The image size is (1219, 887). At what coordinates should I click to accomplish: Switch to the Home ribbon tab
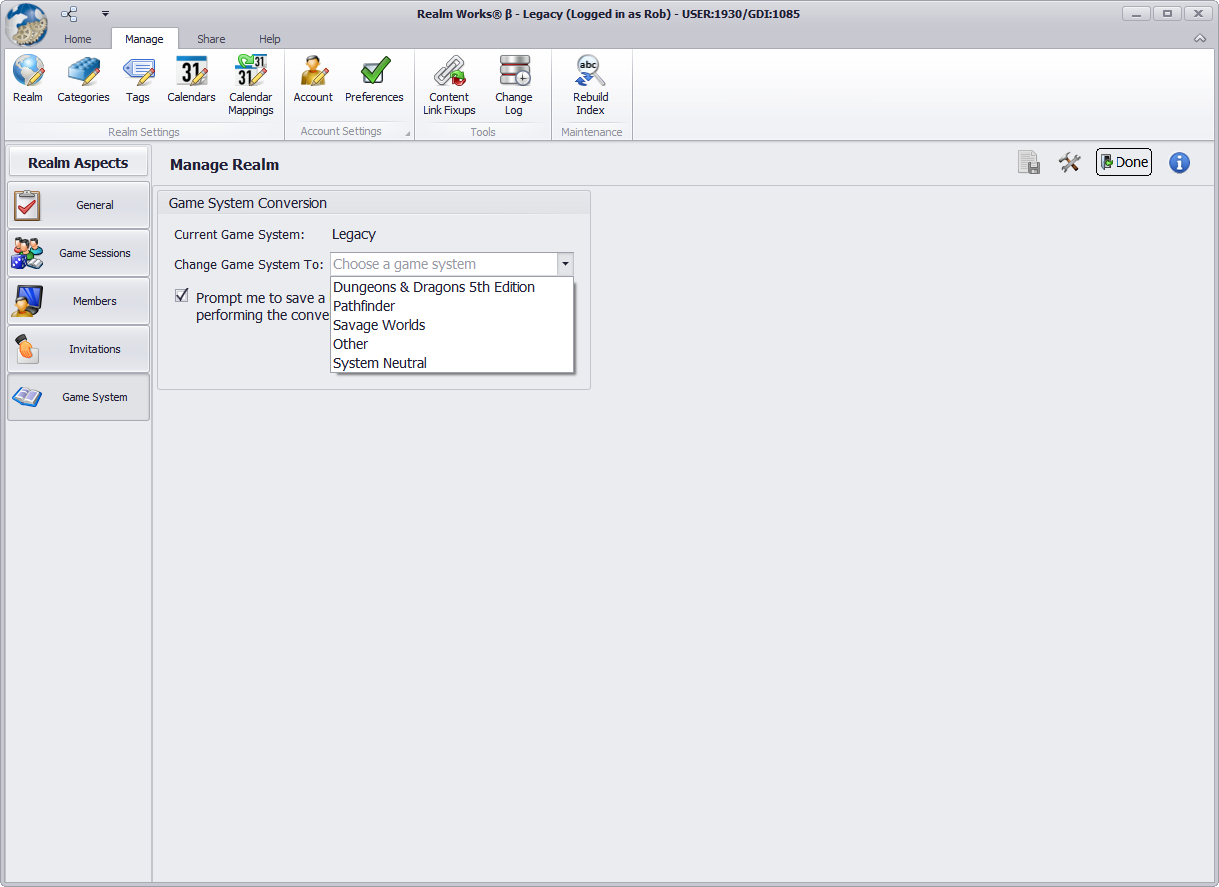78,39
